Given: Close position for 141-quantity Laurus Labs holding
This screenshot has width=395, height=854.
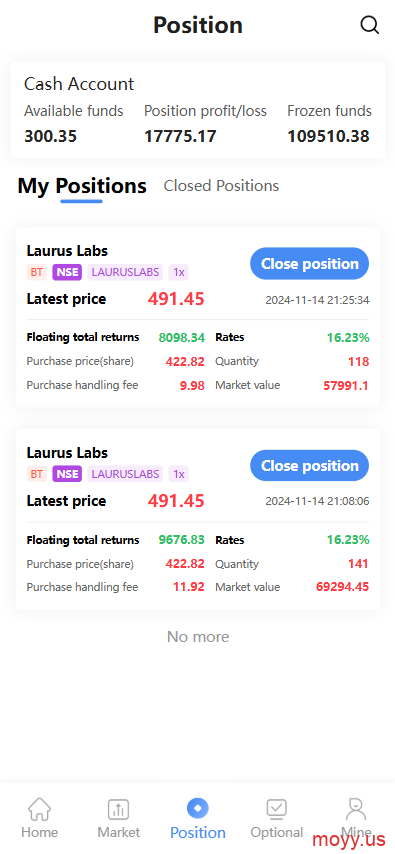Looking at the screenshot, I should [x=309, y=466].
